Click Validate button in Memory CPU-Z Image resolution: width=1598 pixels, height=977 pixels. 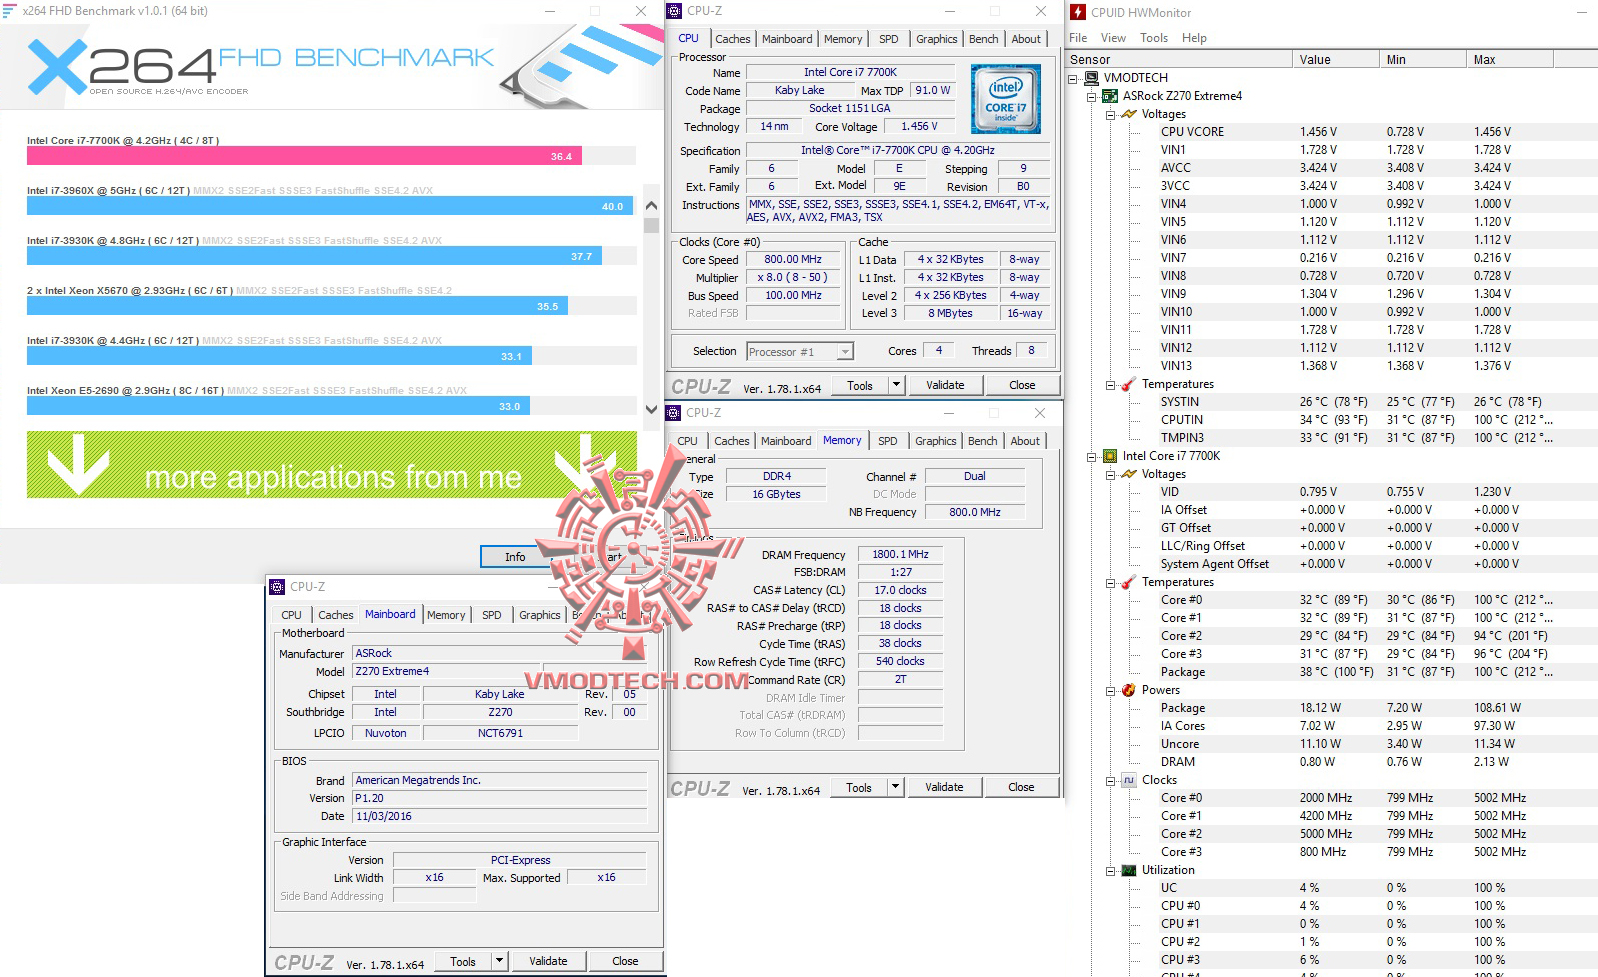[x=944, y=787]
